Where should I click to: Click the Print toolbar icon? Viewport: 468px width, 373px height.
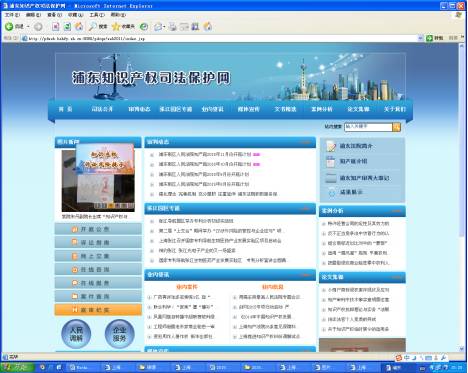point(172,26)
